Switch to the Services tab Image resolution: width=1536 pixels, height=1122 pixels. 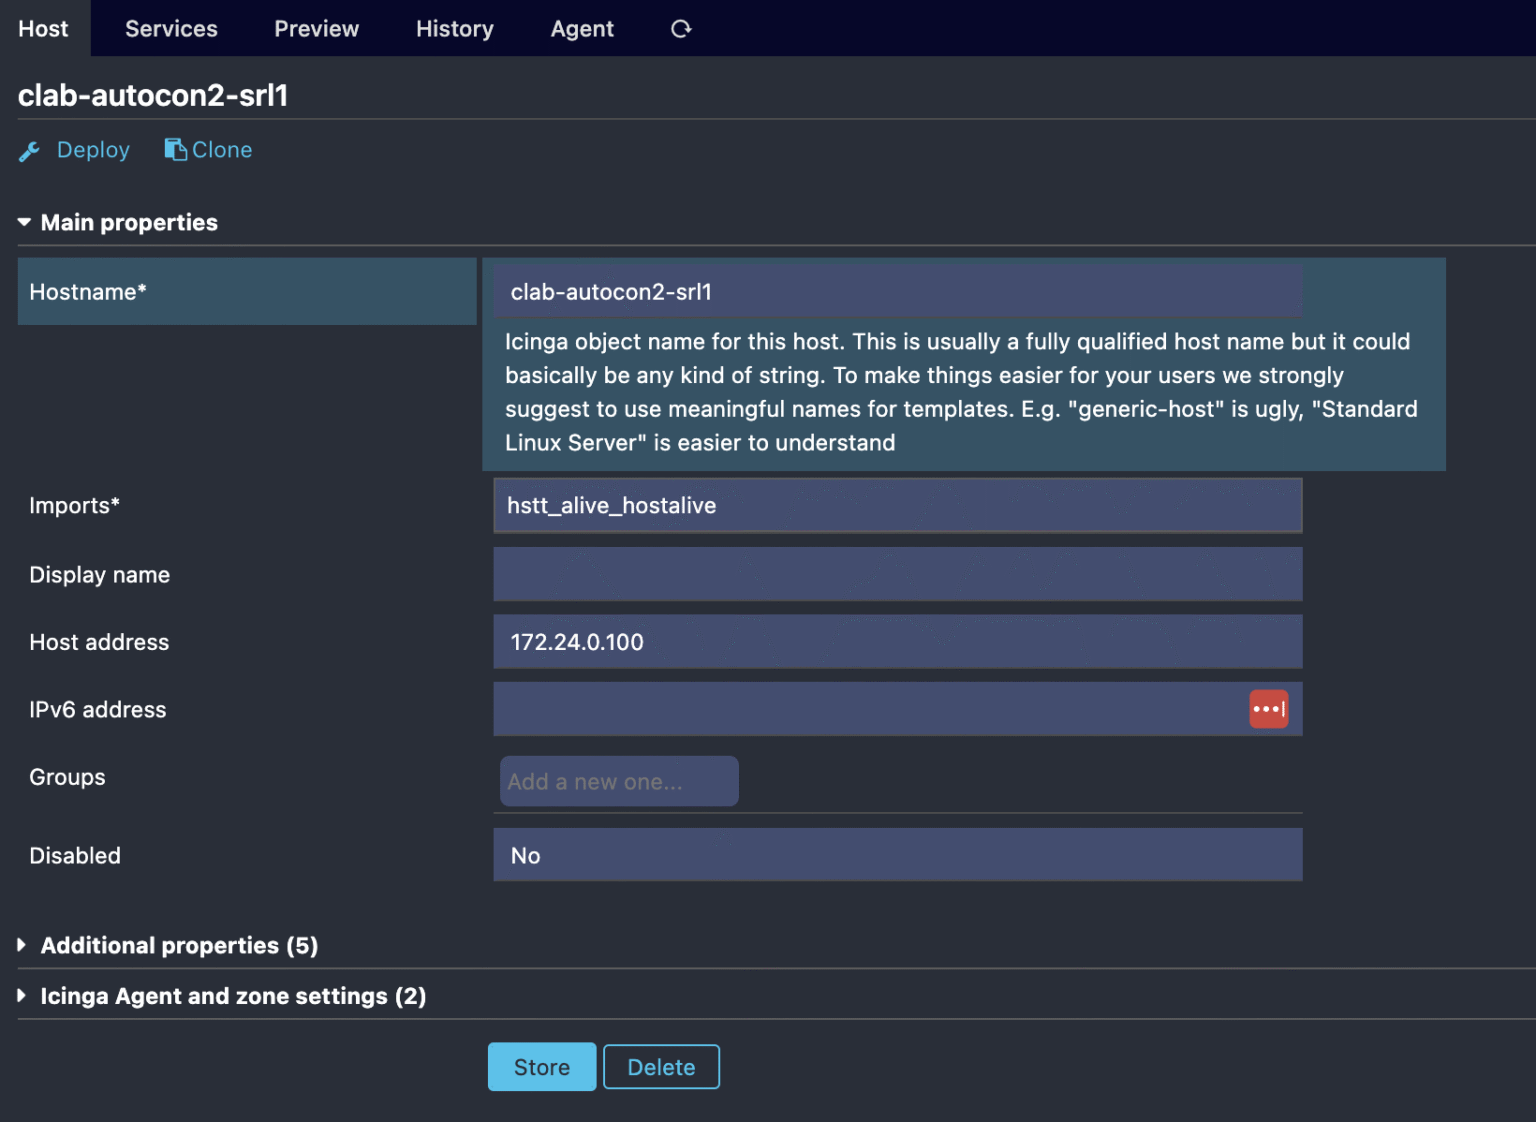[x=170, y=28]
